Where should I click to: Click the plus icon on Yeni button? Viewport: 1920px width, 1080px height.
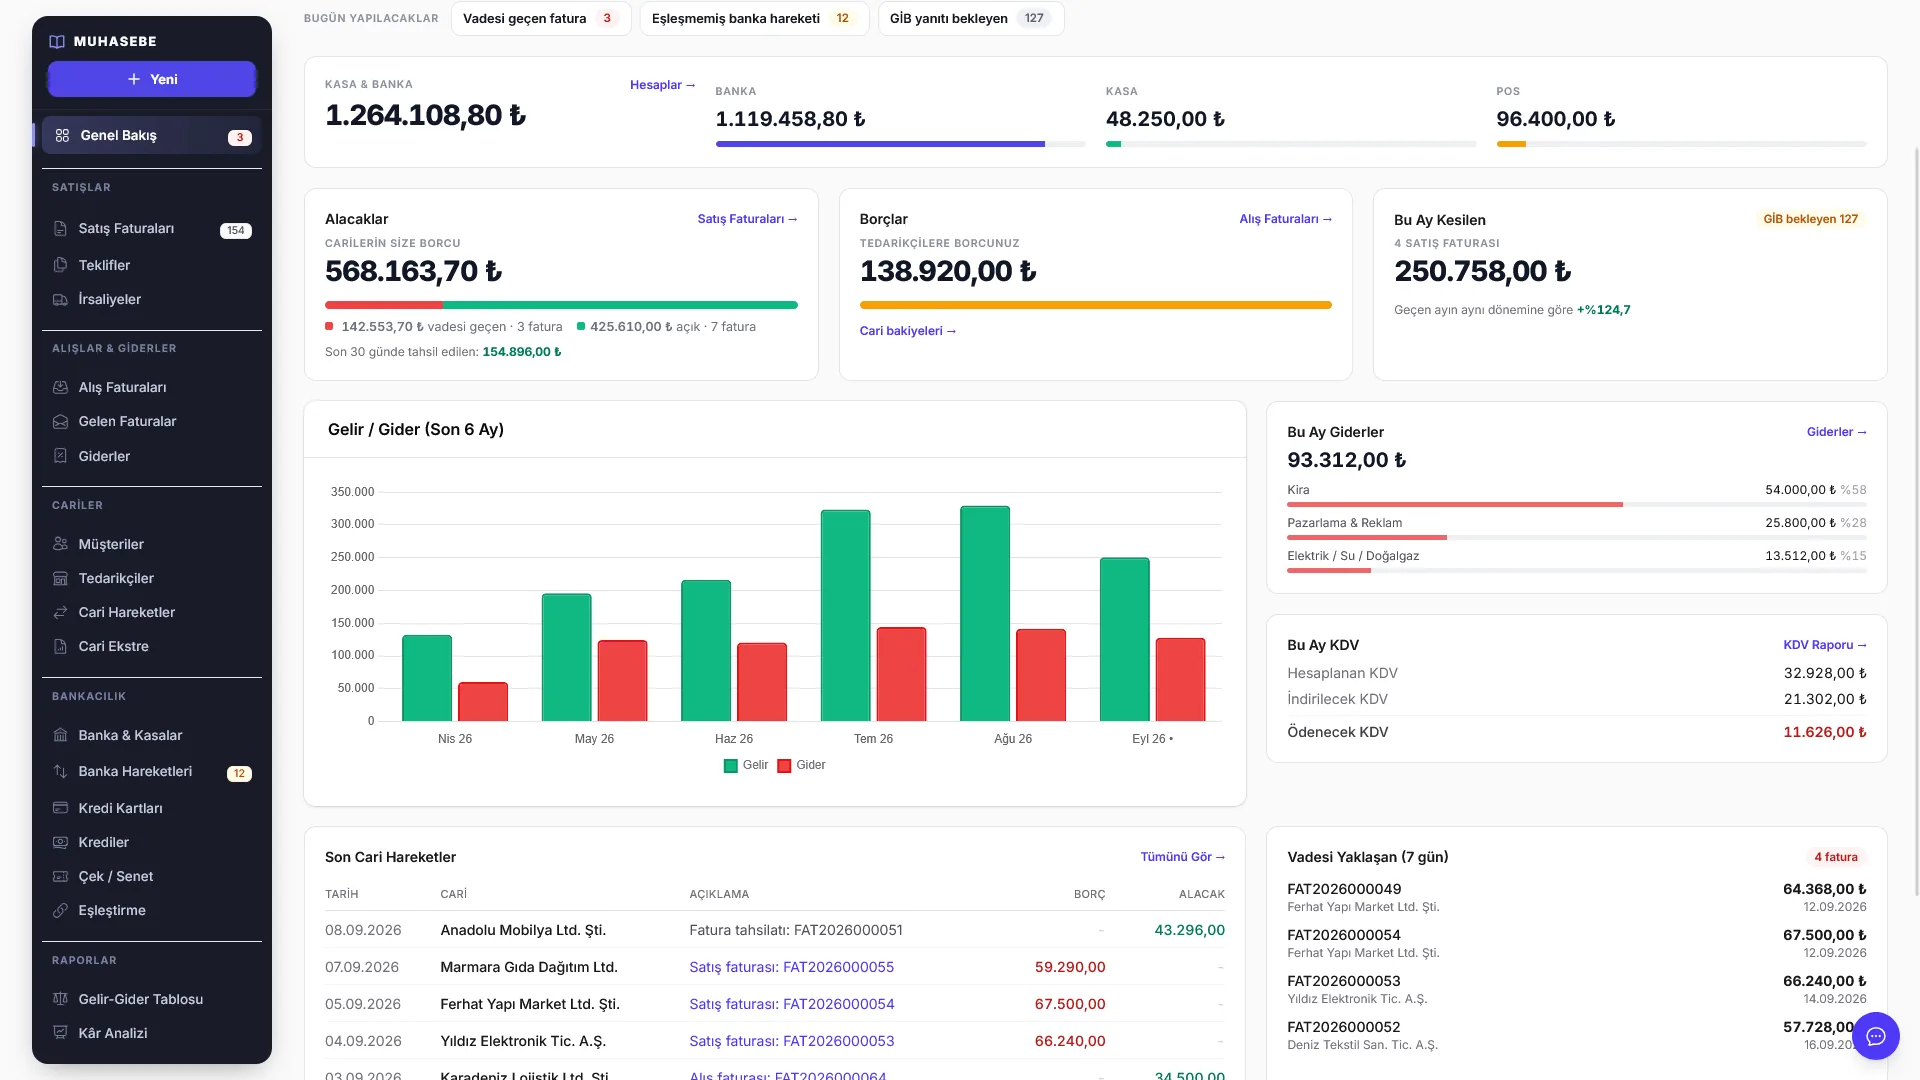coord(134,79)
